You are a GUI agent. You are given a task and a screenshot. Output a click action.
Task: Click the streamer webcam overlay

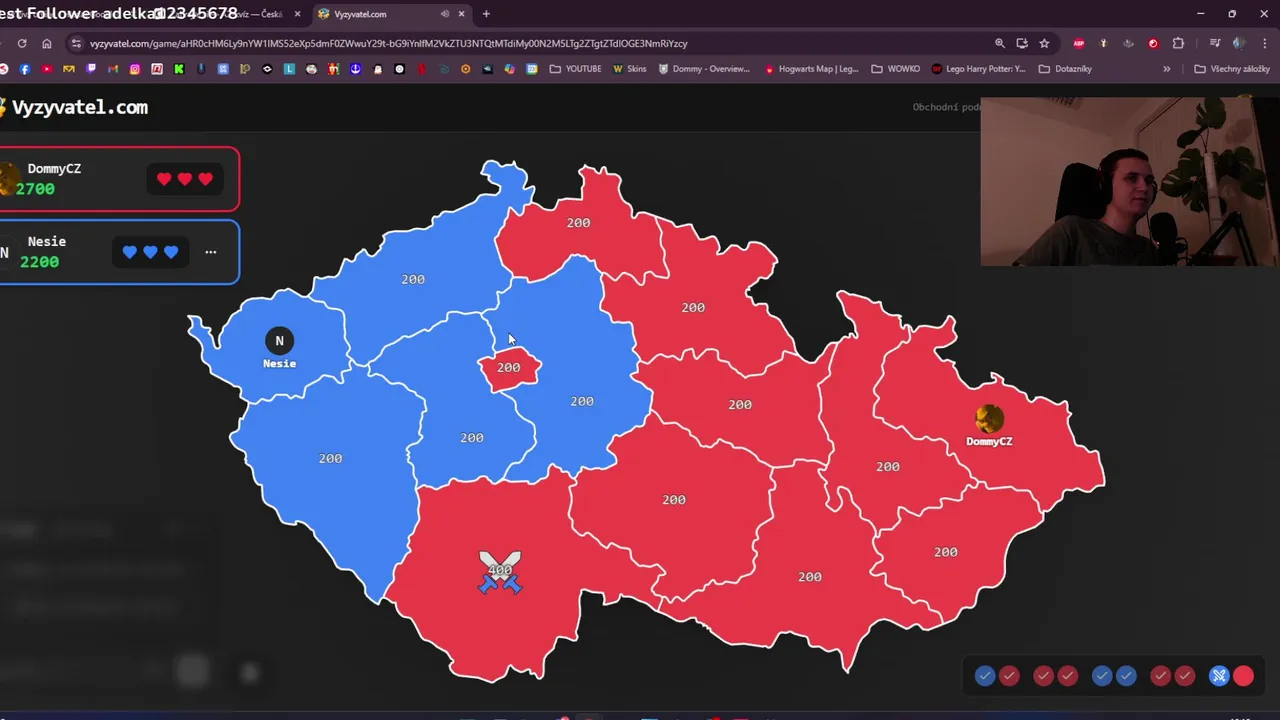point(1130,181)
